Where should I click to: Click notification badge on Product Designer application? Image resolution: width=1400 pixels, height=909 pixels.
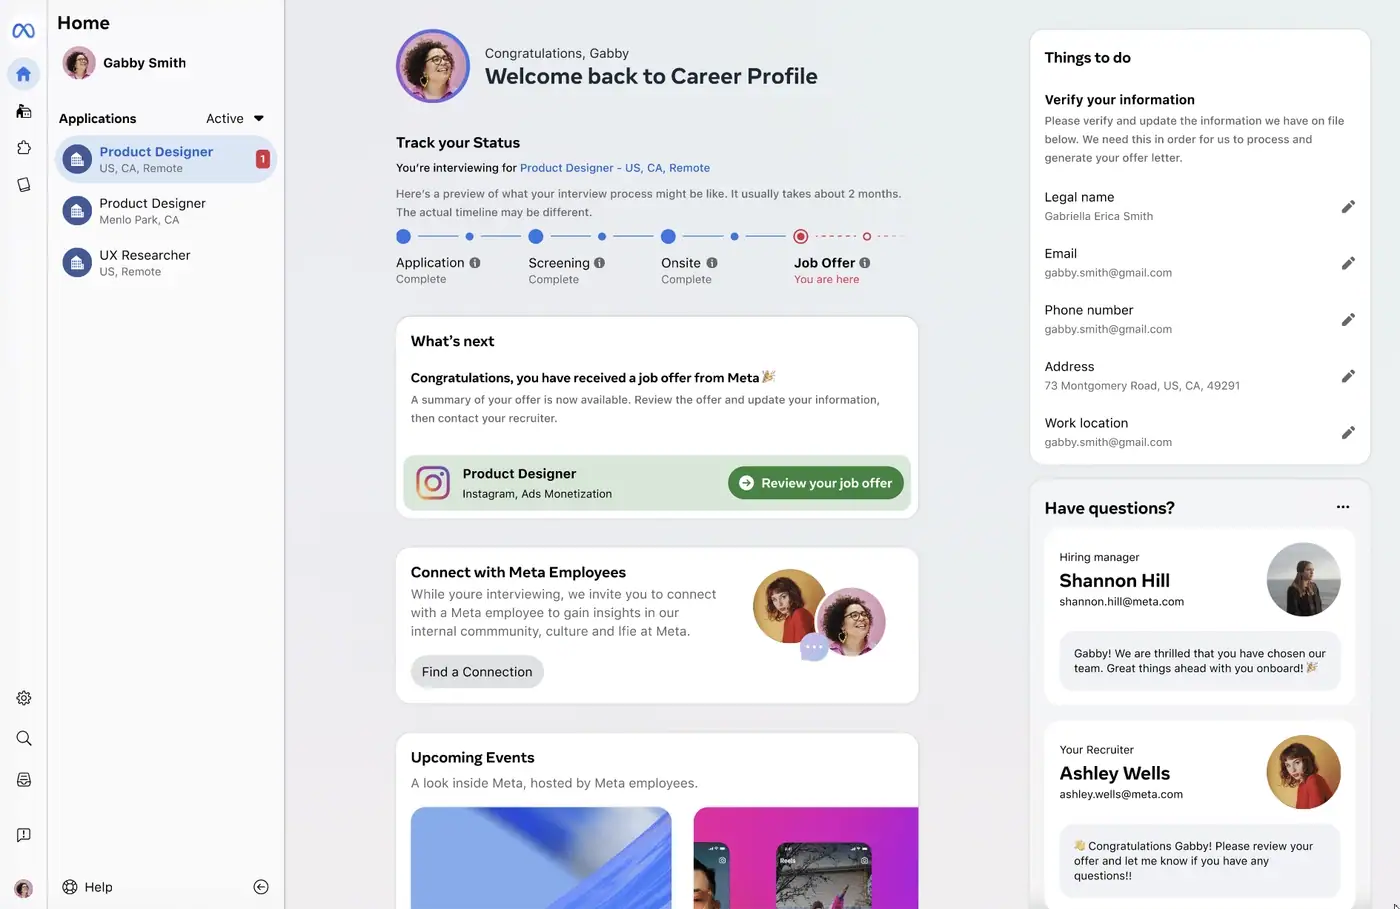[263, 159]
